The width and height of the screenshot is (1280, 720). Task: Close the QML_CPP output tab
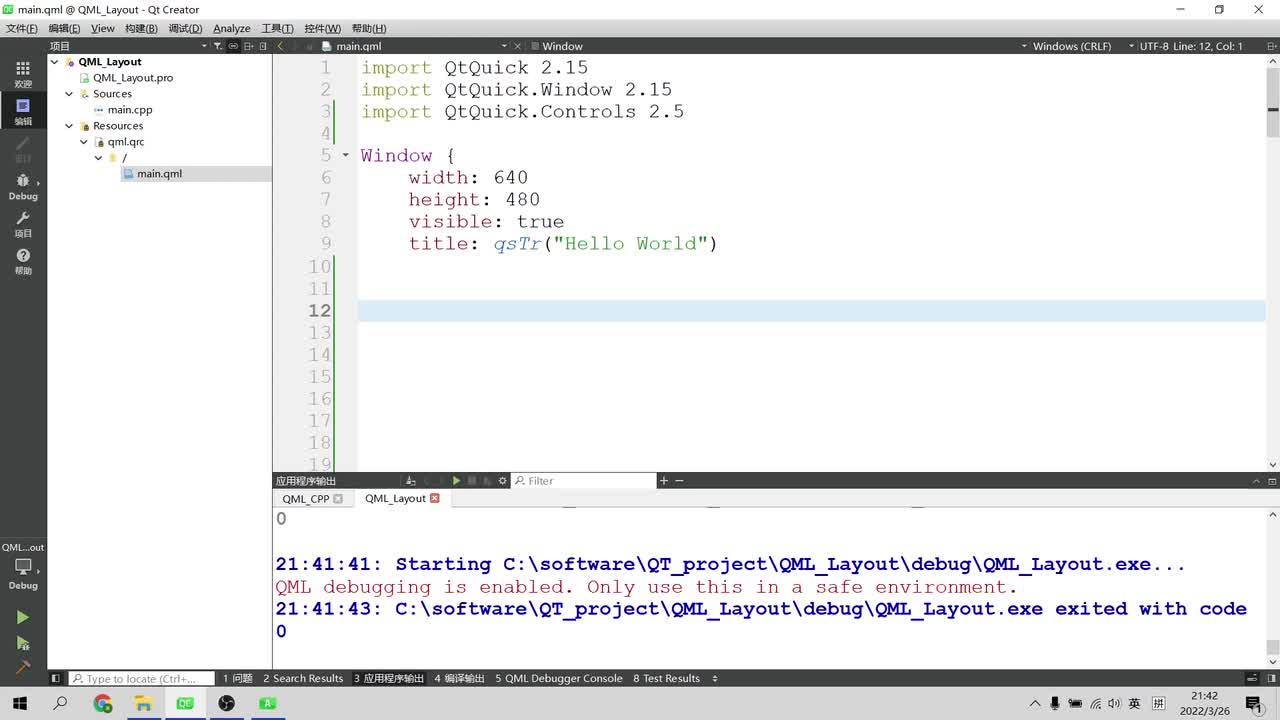click(338, 499)
